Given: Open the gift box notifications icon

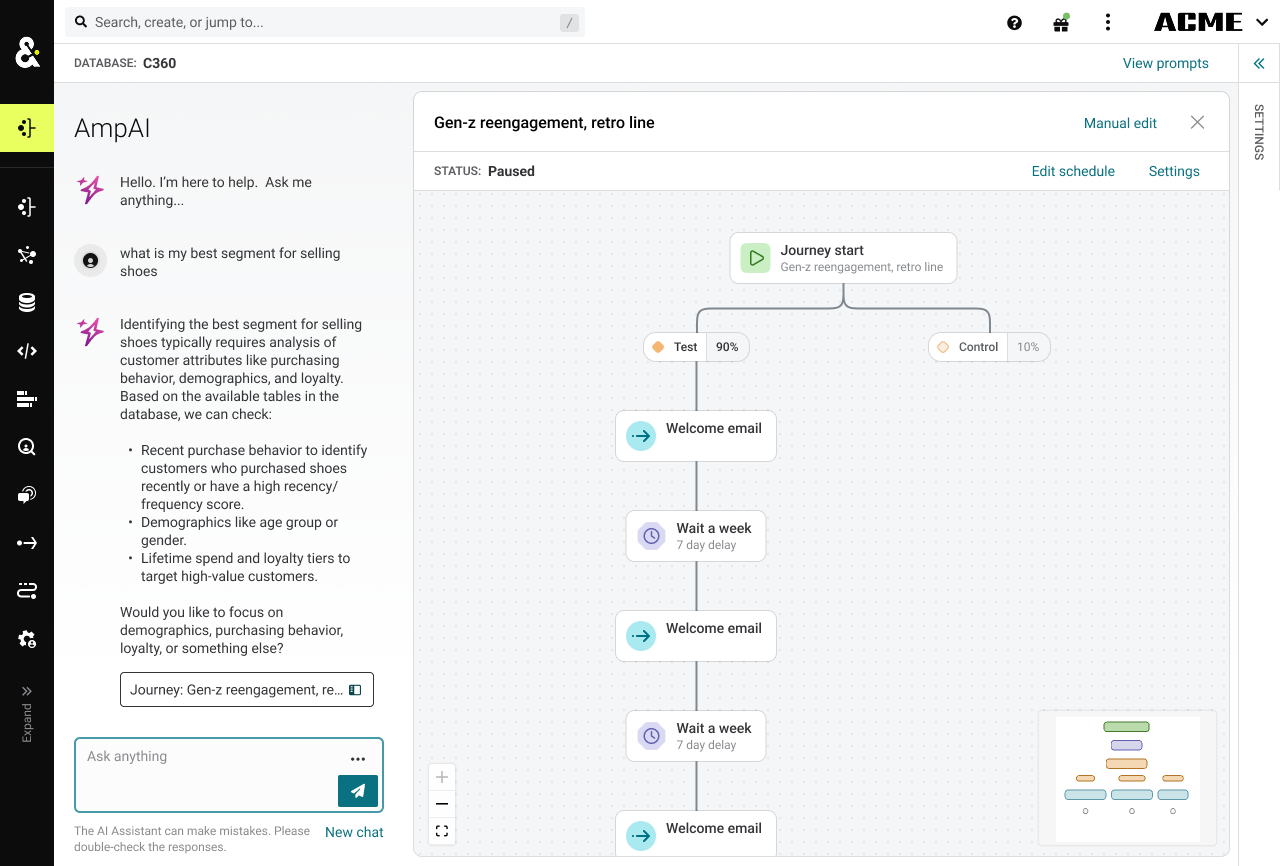Looking at the screenshot, I should pos(1061,23).
